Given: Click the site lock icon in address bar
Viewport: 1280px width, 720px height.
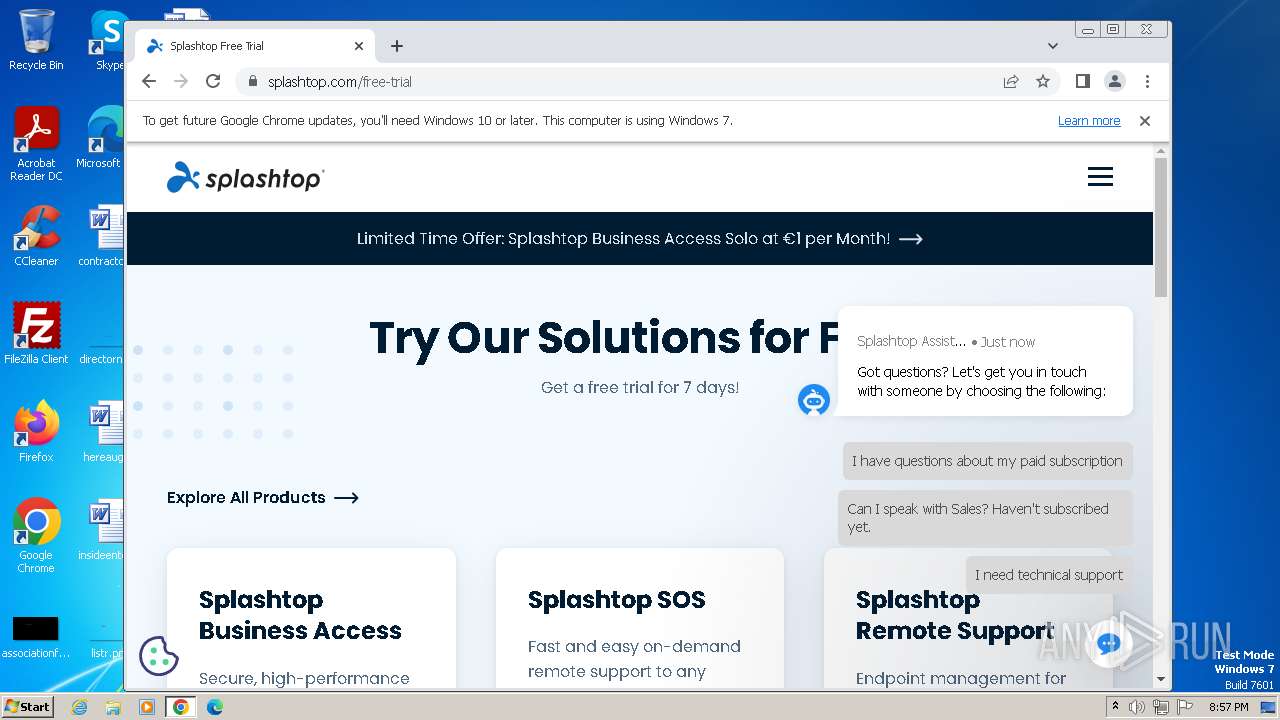Looking at the screenshot, I should point(252,82).
